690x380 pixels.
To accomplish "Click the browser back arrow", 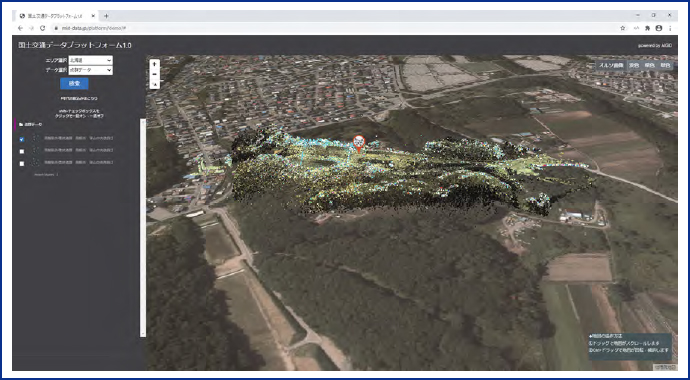I will (x=20, y=28).
